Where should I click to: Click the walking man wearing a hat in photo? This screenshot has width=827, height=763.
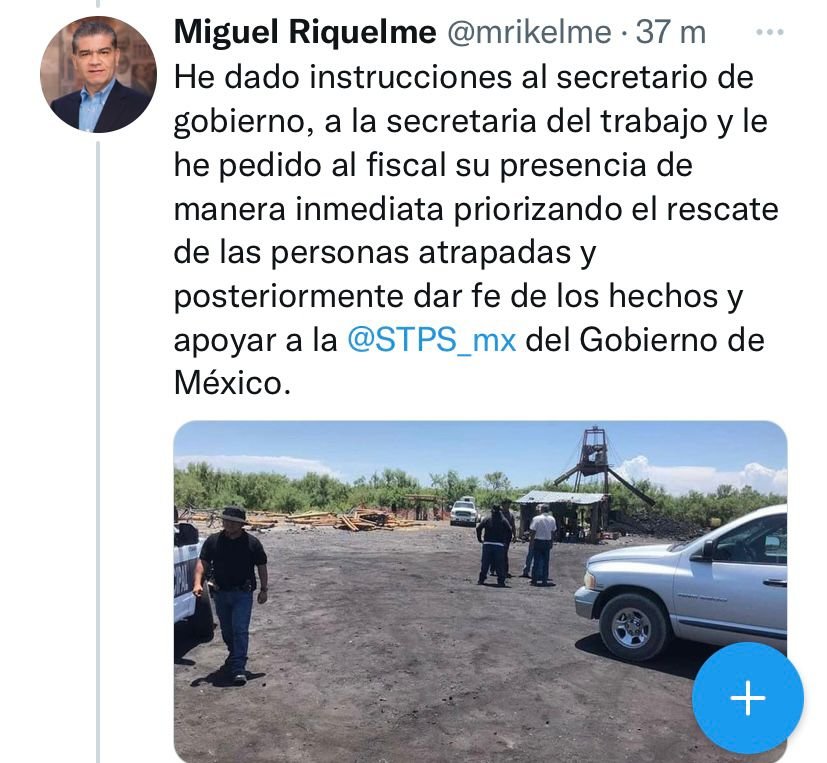231,595
